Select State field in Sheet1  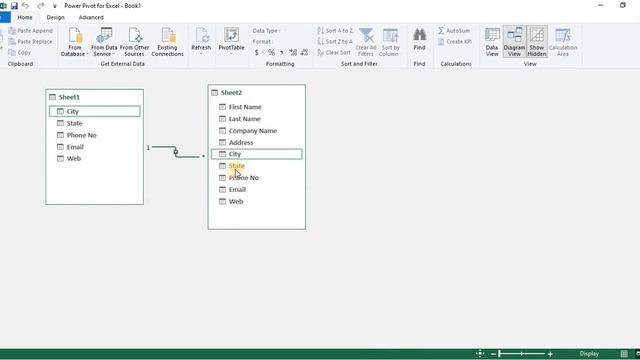click(94, 123)
